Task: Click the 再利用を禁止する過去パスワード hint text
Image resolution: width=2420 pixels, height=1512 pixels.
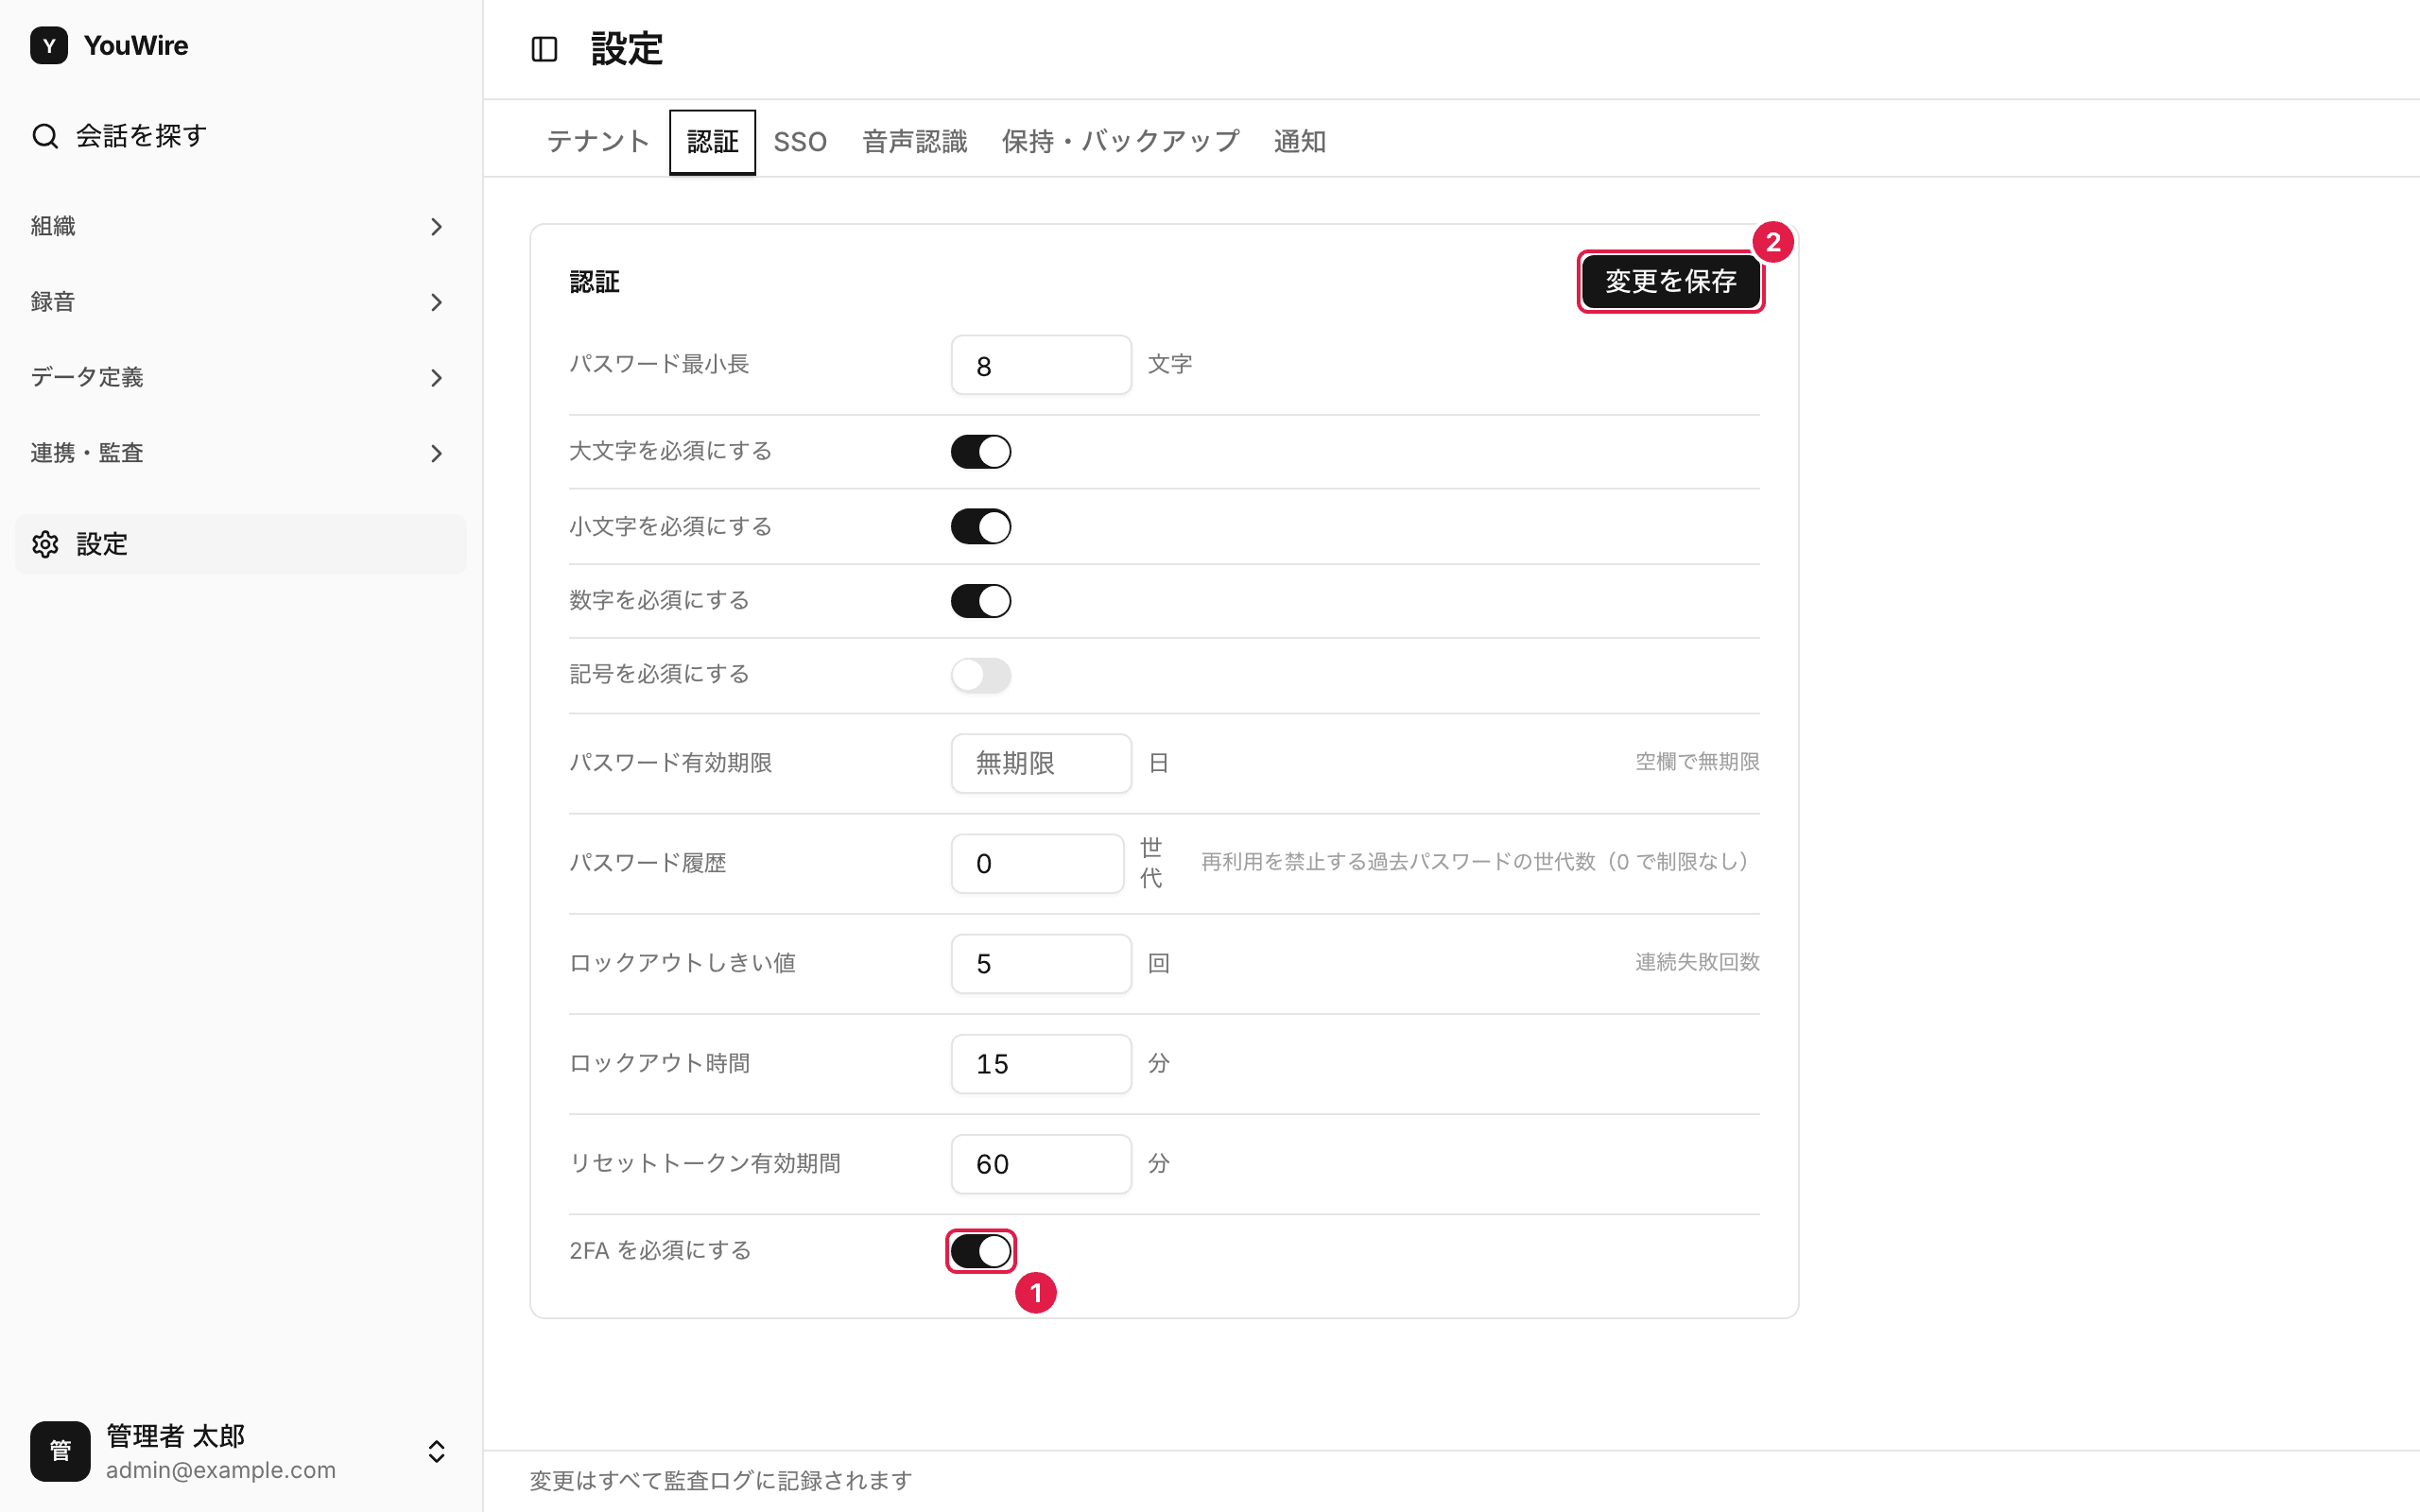Action: click(1474, 862)
